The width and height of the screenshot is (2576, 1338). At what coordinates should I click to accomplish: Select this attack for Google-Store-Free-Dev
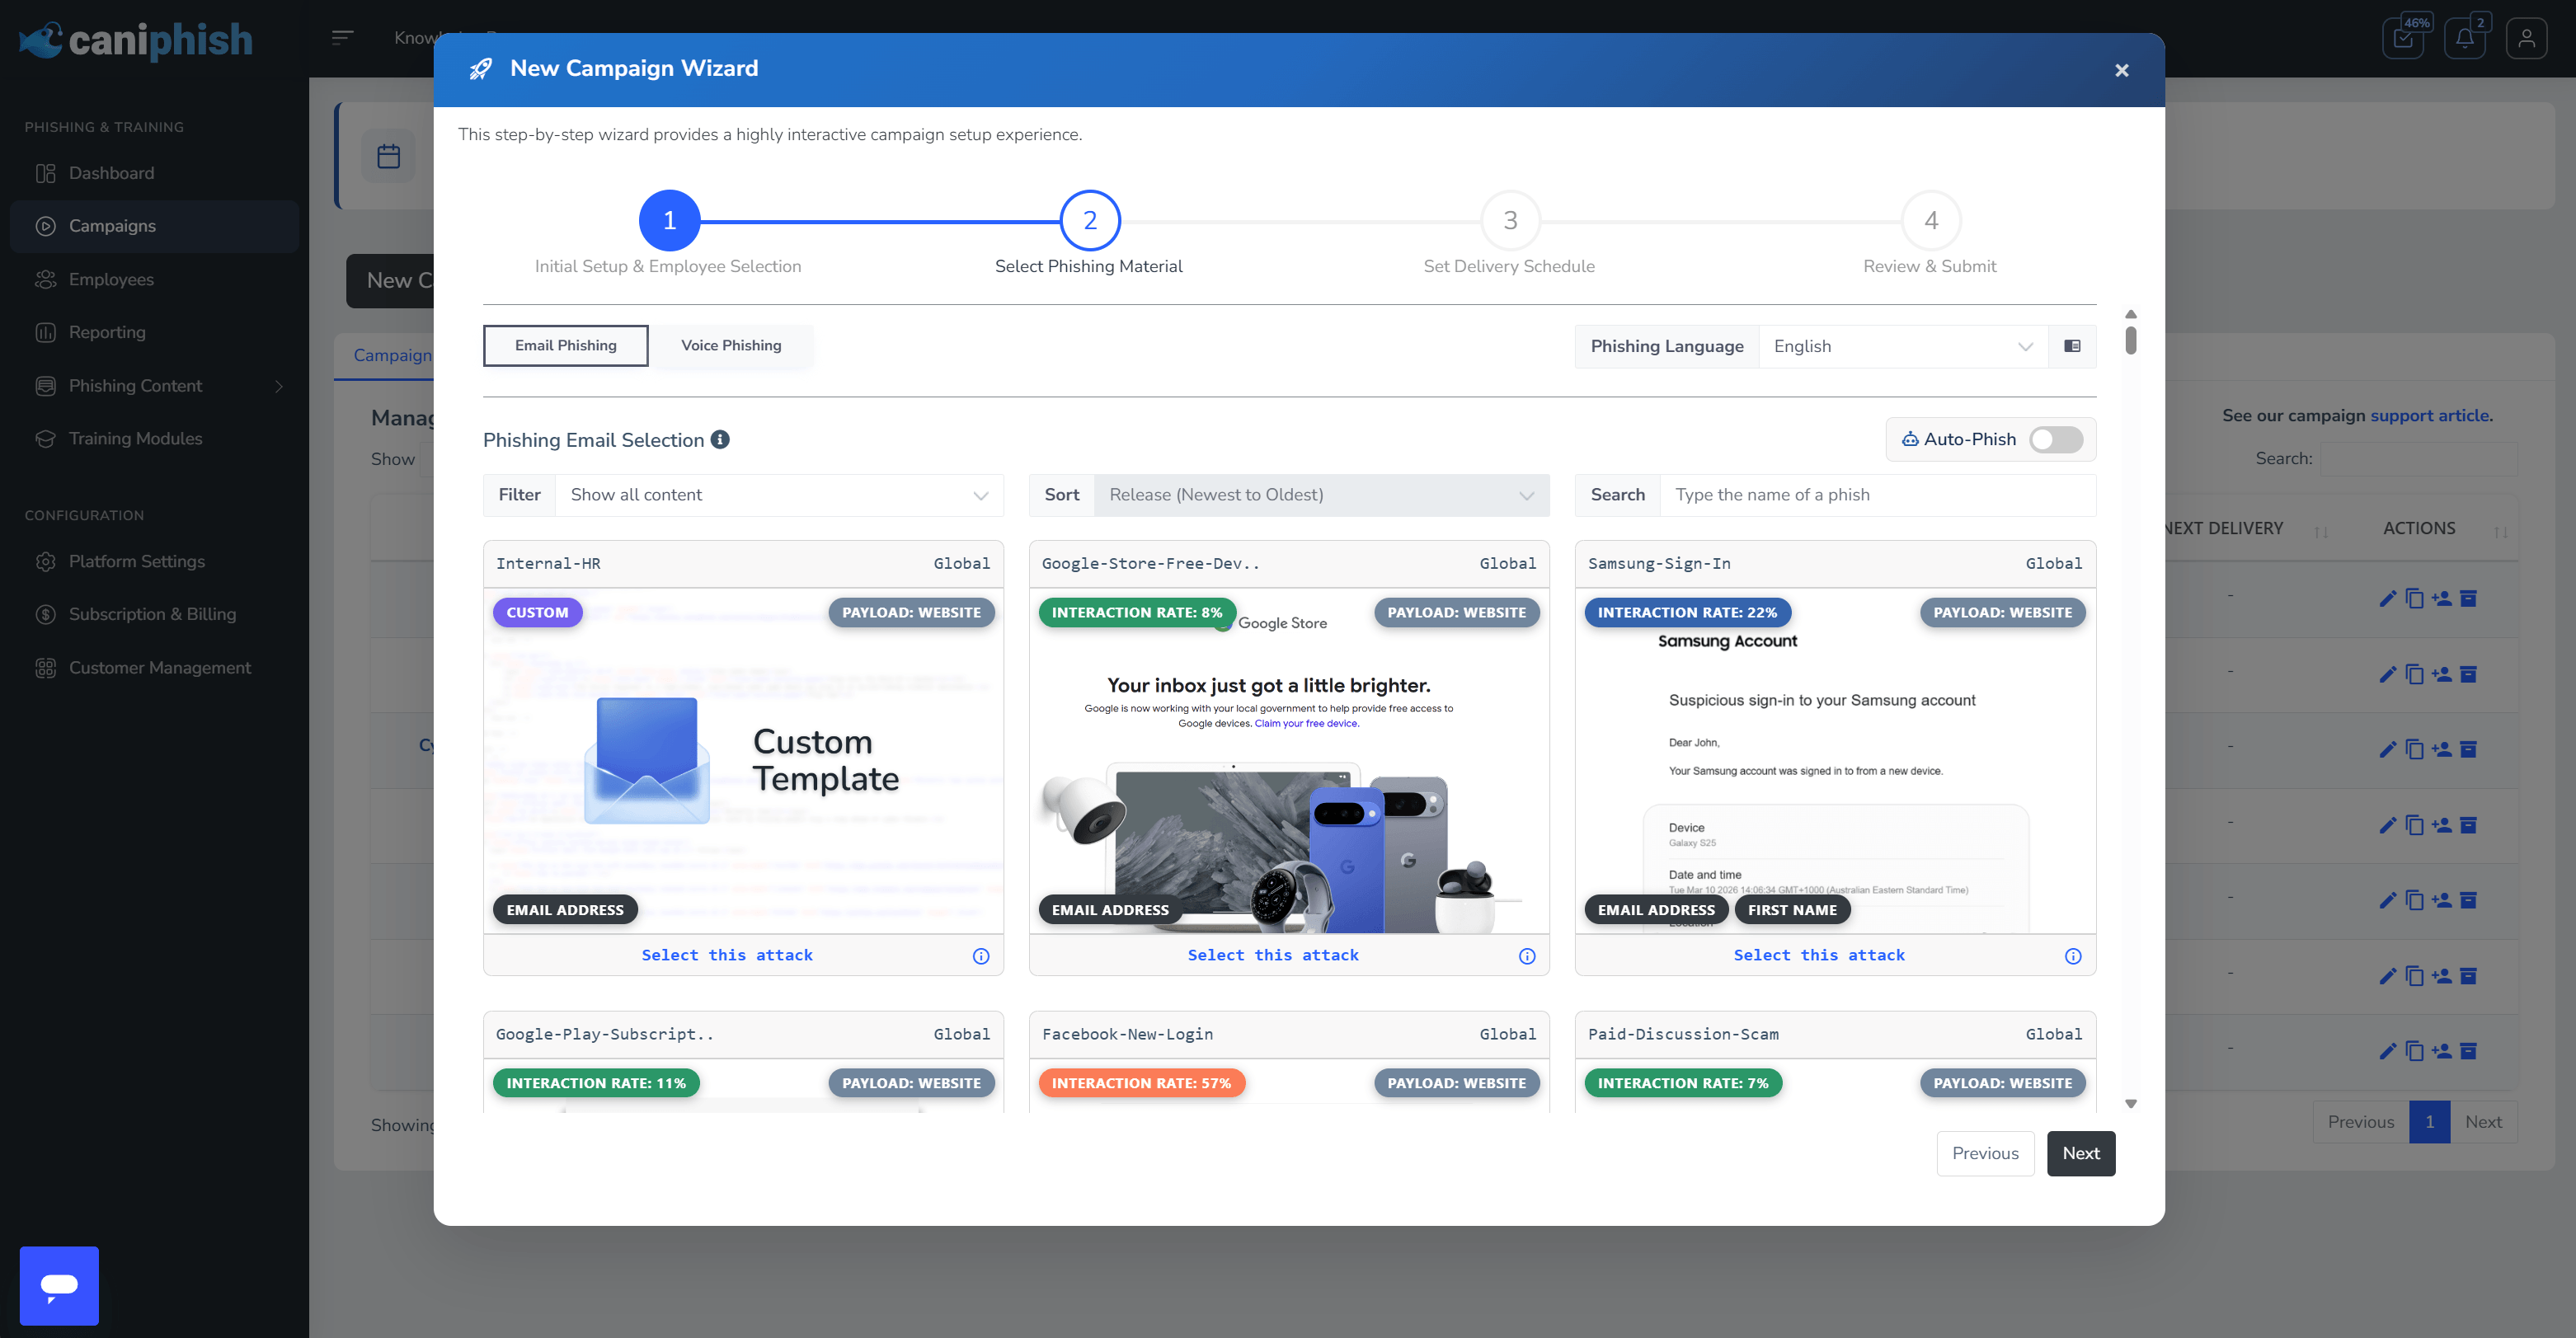[1273, 956]
